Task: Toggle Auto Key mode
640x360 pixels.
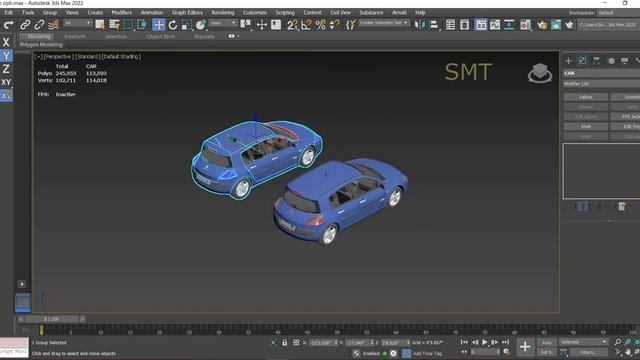Action: pos(547,342)
